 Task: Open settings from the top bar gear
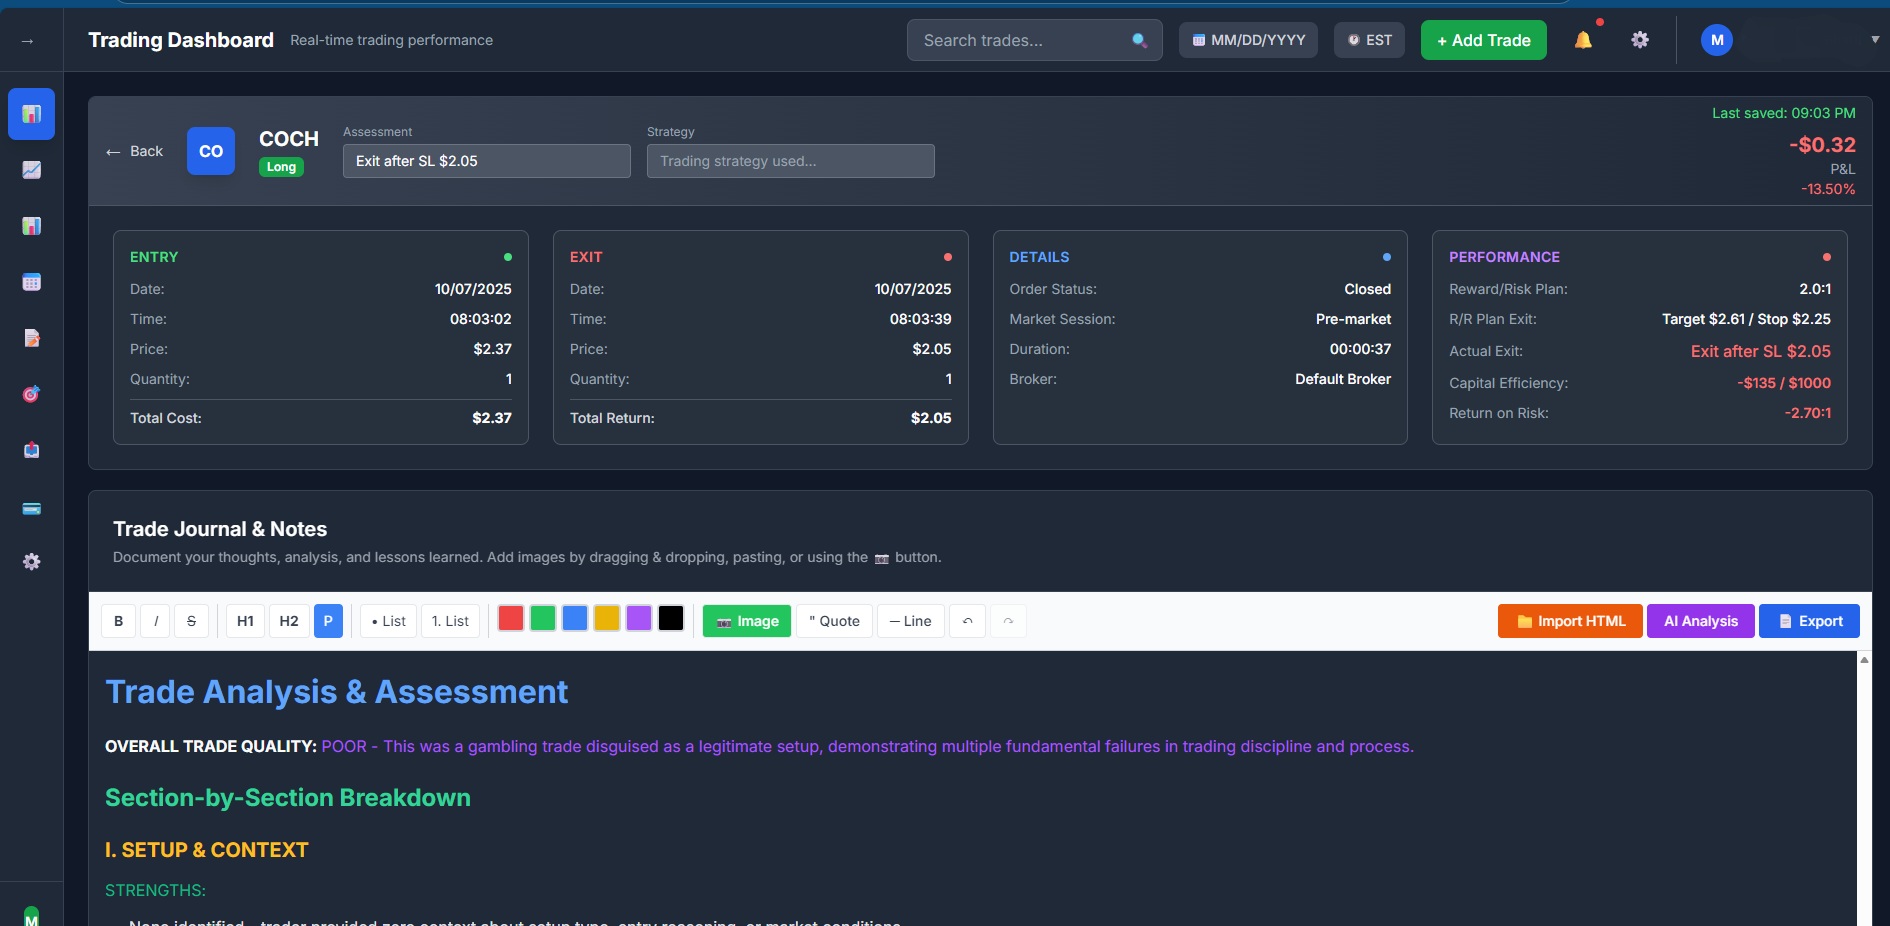pos(1640,40)
